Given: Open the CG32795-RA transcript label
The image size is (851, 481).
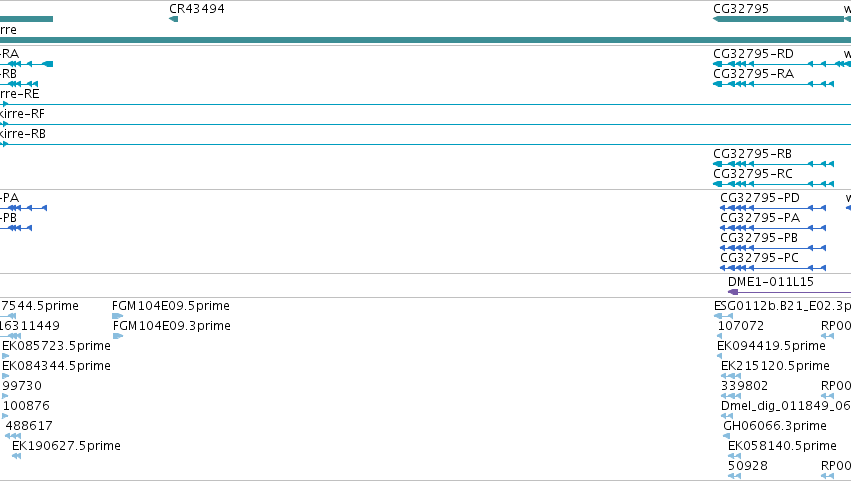Looking at the screenshot, I should tap(753, 74).
